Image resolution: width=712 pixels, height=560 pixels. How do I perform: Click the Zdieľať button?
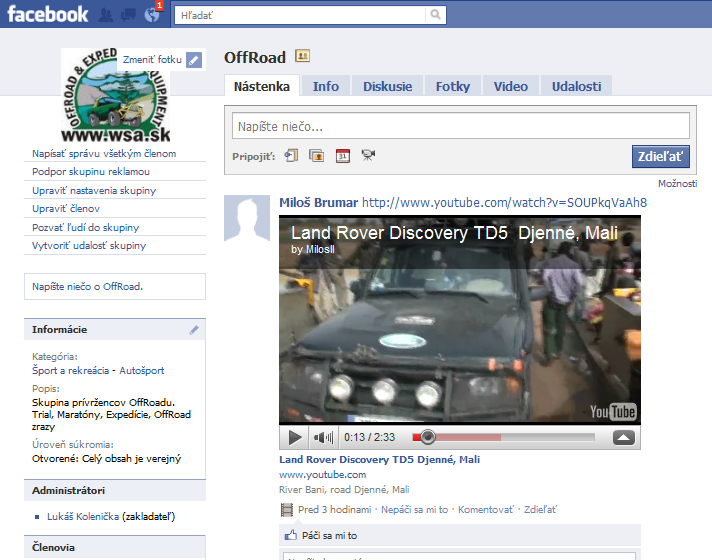point(661,157)
